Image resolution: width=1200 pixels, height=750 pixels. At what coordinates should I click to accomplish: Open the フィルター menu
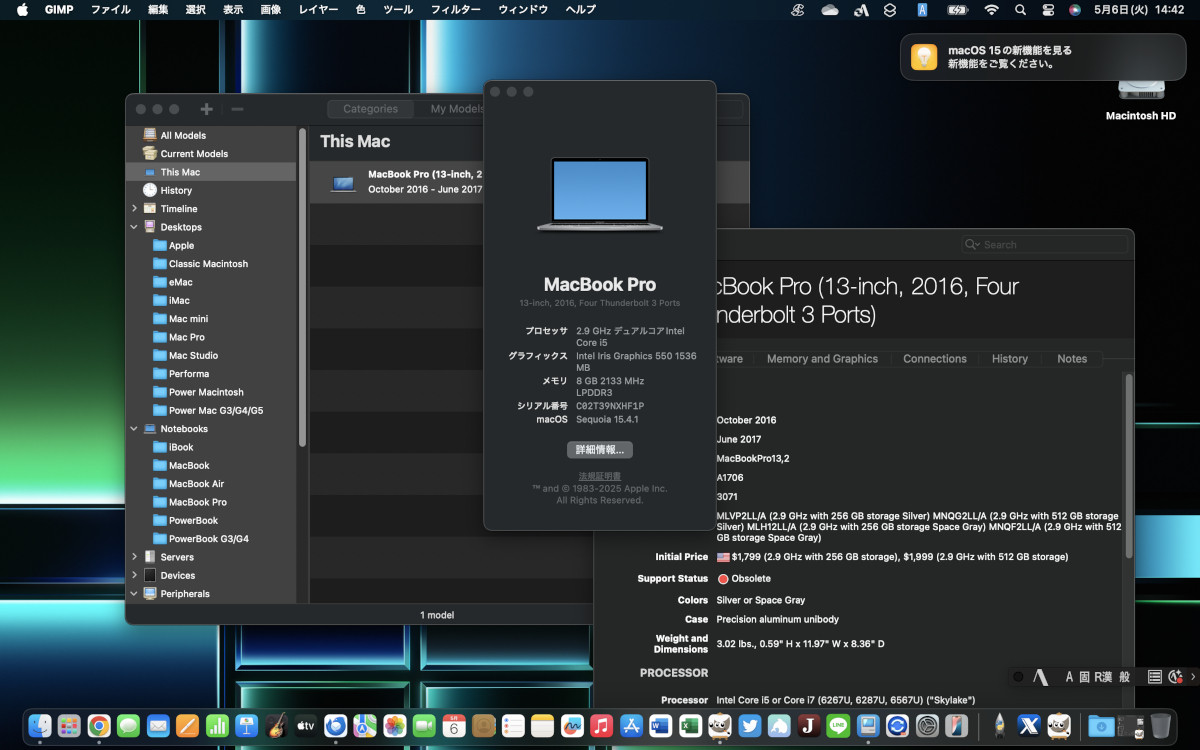(455, 9)
